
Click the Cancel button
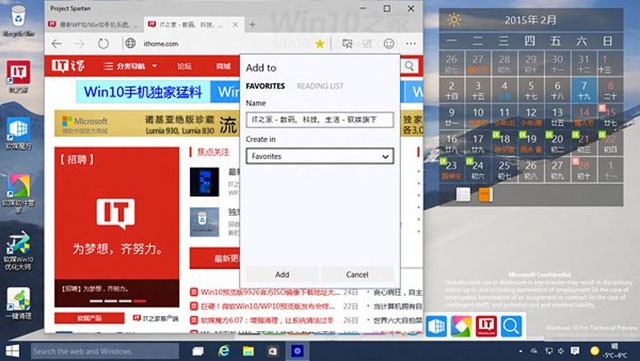(x=357, y=274)
